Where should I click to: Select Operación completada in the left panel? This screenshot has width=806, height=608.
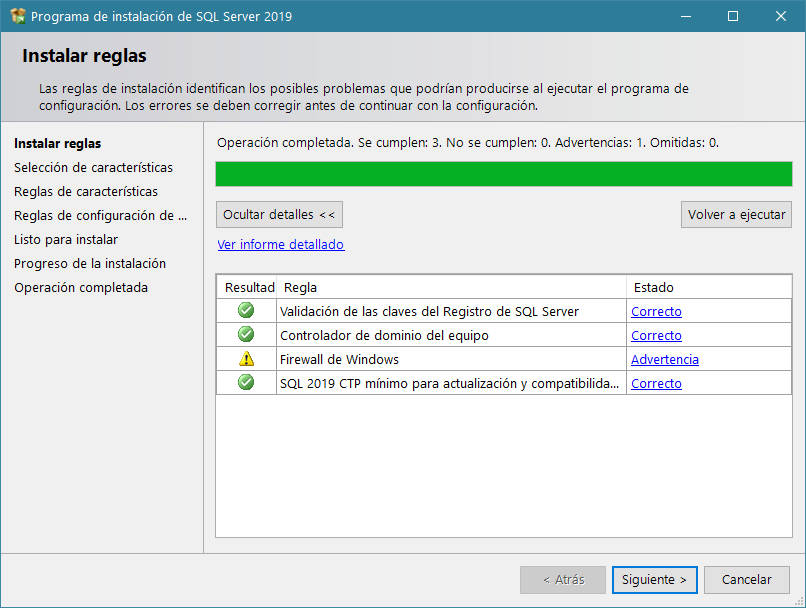[81, 287]
